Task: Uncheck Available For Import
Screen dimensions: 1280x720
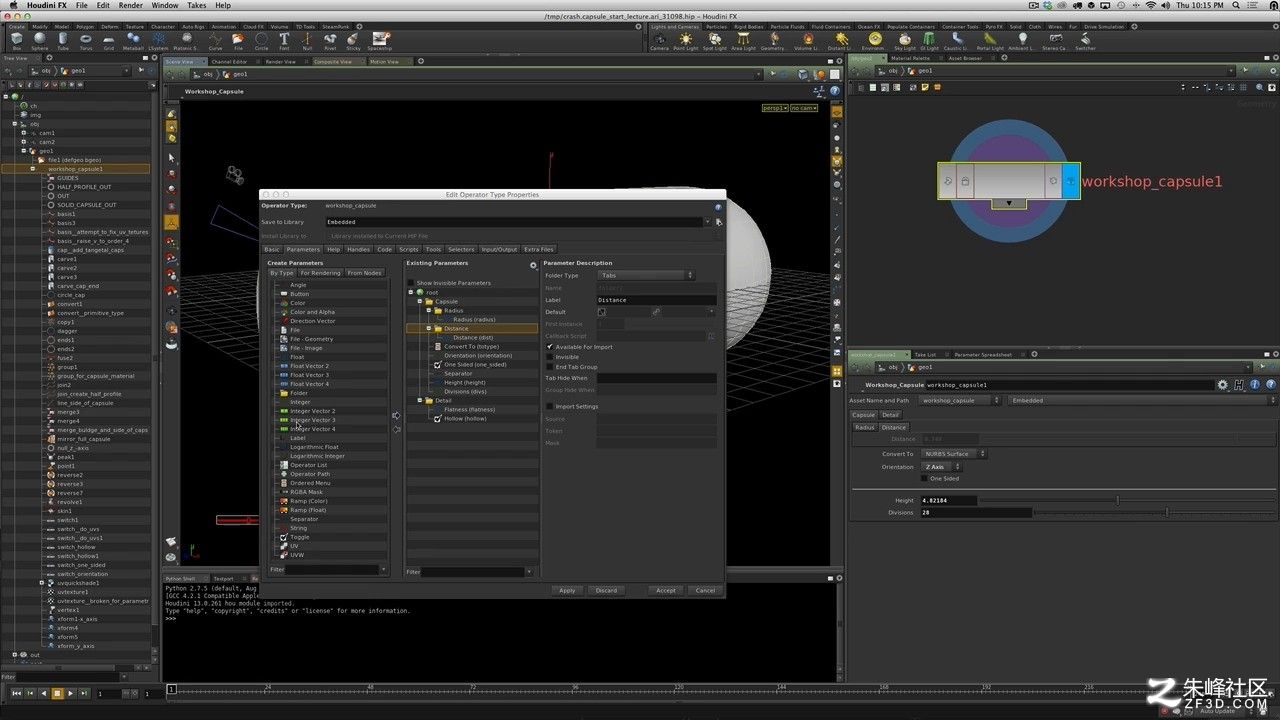Action: tap(549, 347)
